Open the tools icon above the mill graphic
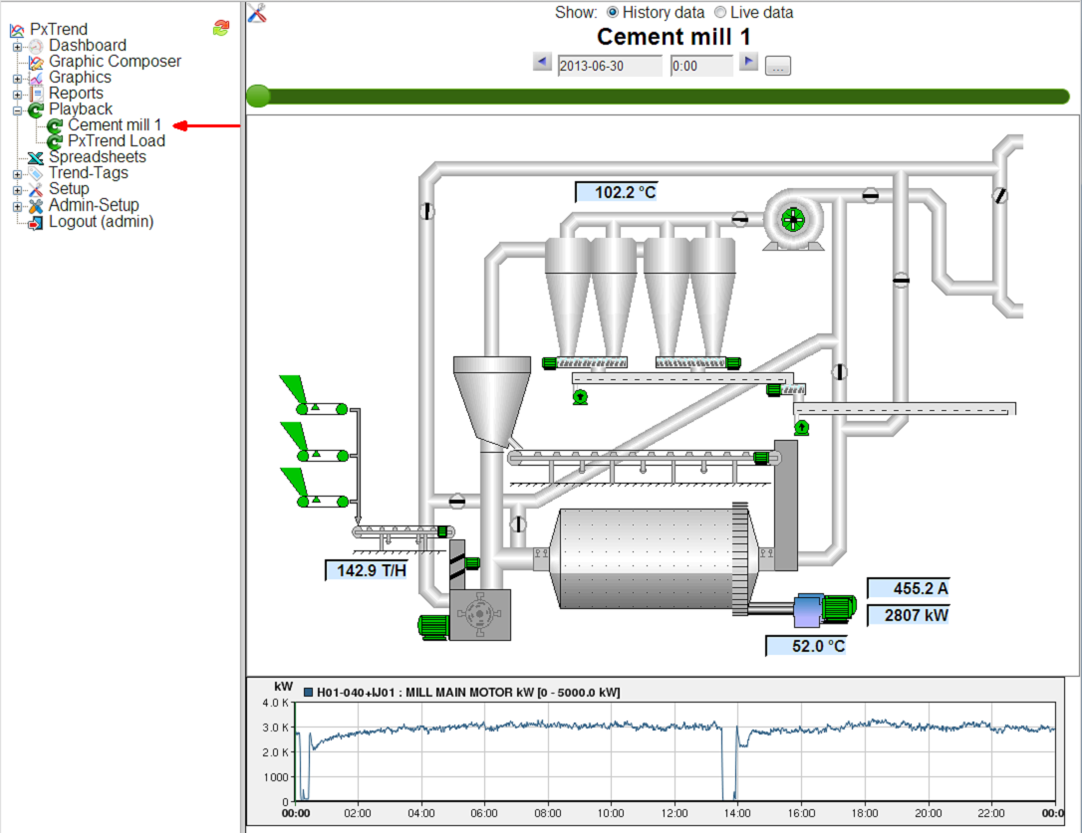Viewport: 1082px width, 833px height. coord(256,13)
